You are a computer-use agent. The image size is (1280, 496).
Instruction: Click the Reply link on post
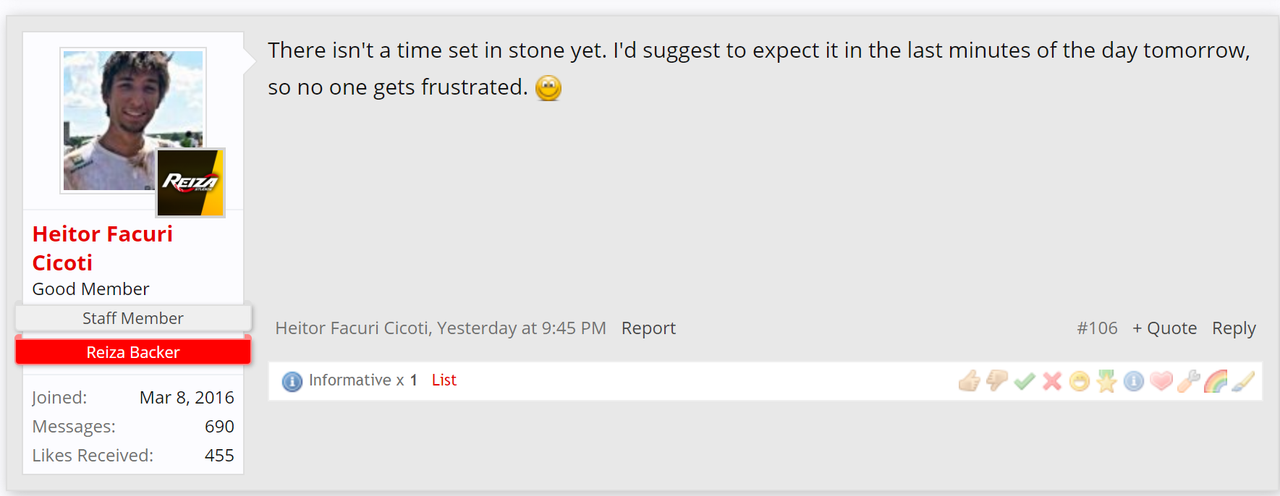tap(1233, 328)
